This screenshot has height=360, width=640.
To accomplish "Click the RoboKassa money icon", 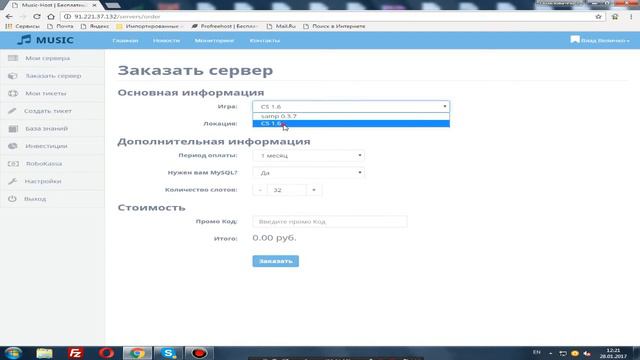I will tap(13, 164).
